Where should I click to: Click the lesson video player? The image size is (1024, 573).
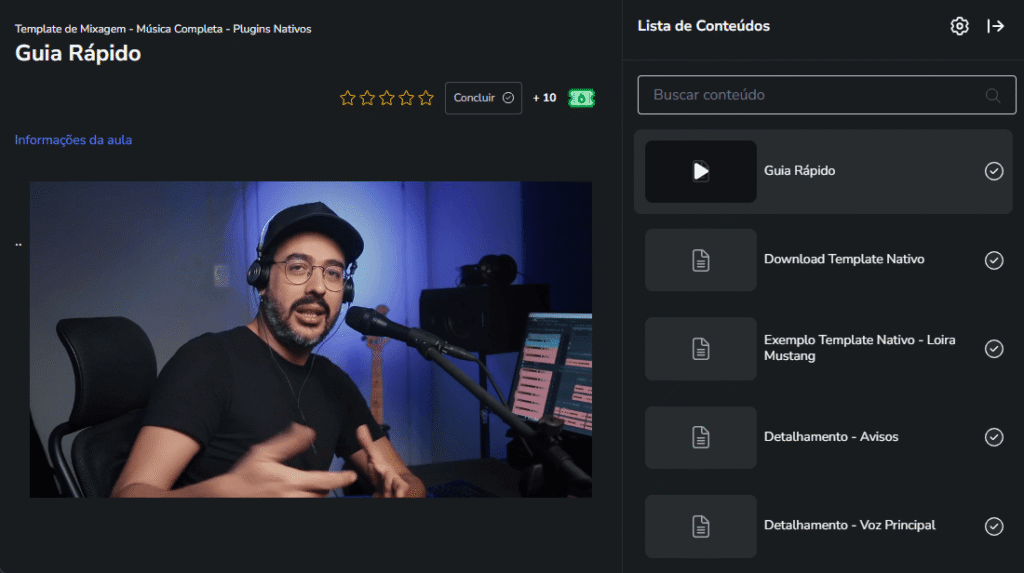311,339
